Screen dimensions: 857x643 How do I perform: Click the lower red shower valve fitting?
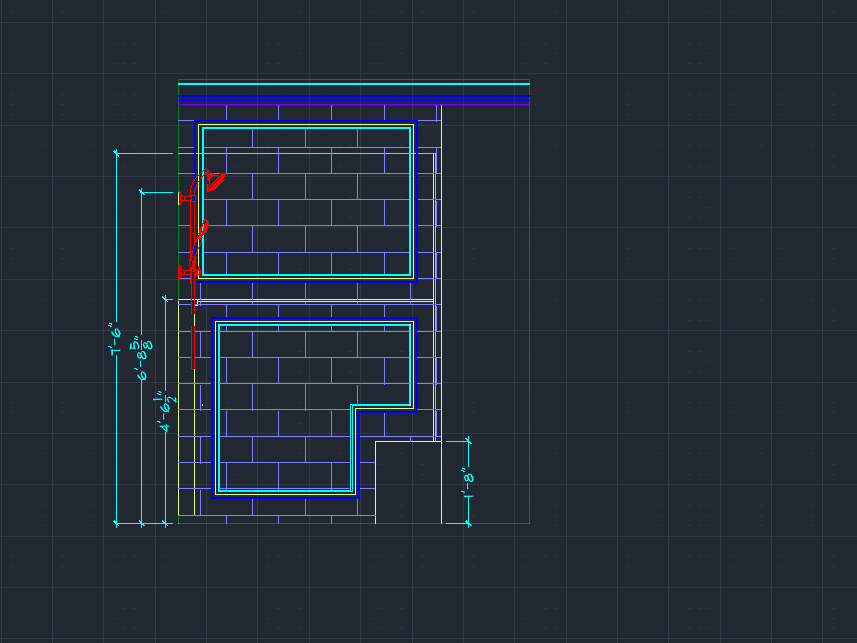(x=186, y=271)
